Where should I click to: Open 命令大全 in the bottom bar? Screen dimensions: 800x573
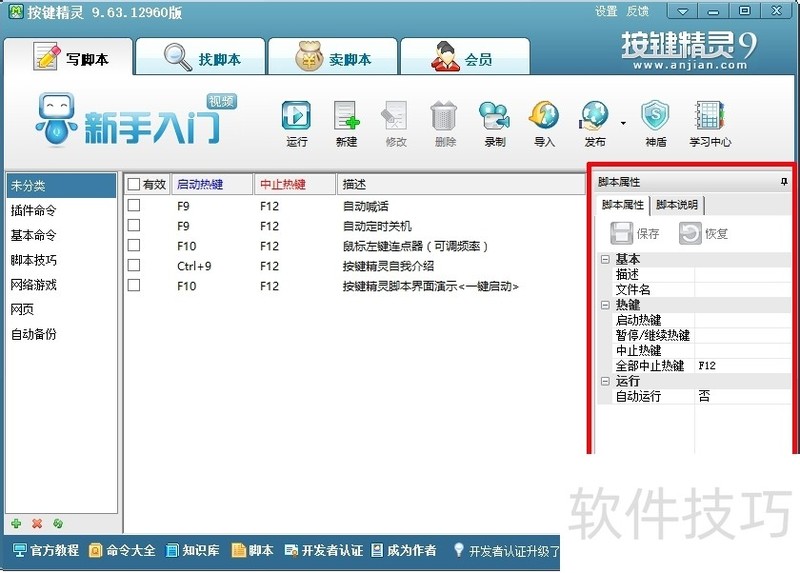point(122,550)
